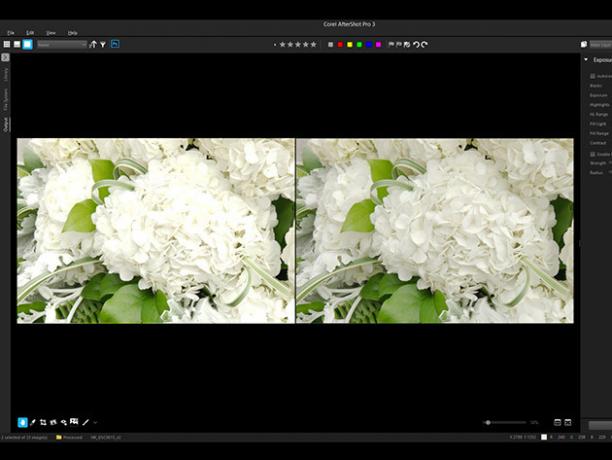
Task: Open the Help menu
Action: 72,33
